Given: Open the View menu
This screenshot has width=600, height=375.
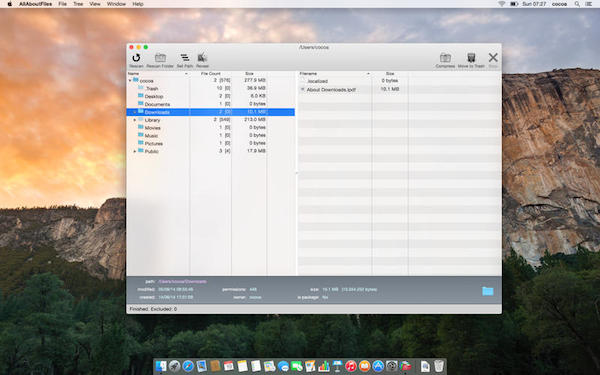Looking at the screenshot, I should pos(95,4).
